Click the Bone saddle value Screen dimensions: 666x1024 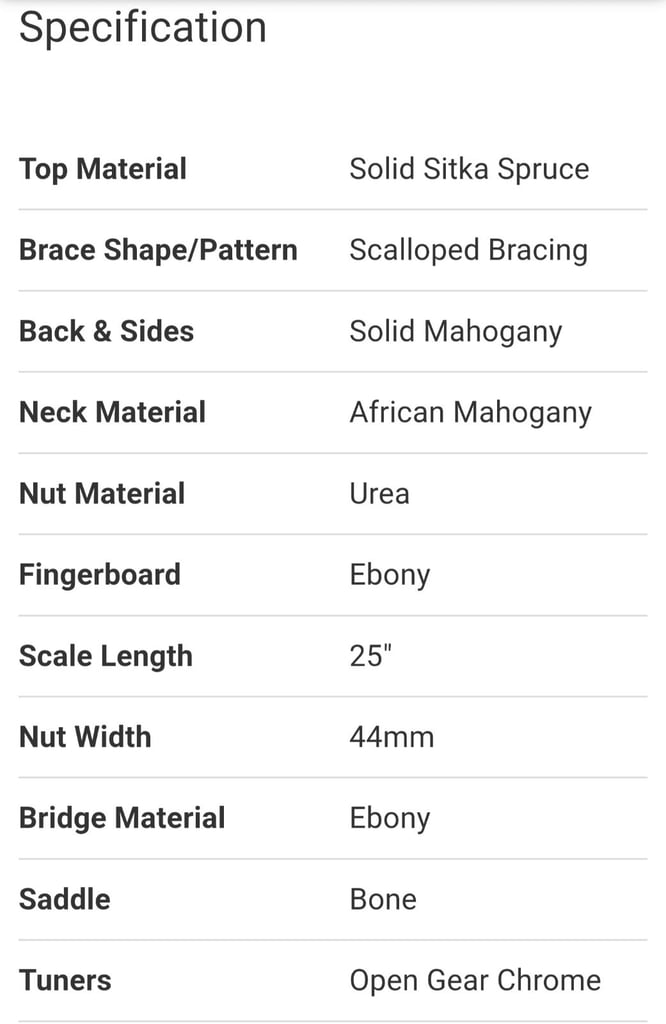pyautogui.click(x=383, y=899)
